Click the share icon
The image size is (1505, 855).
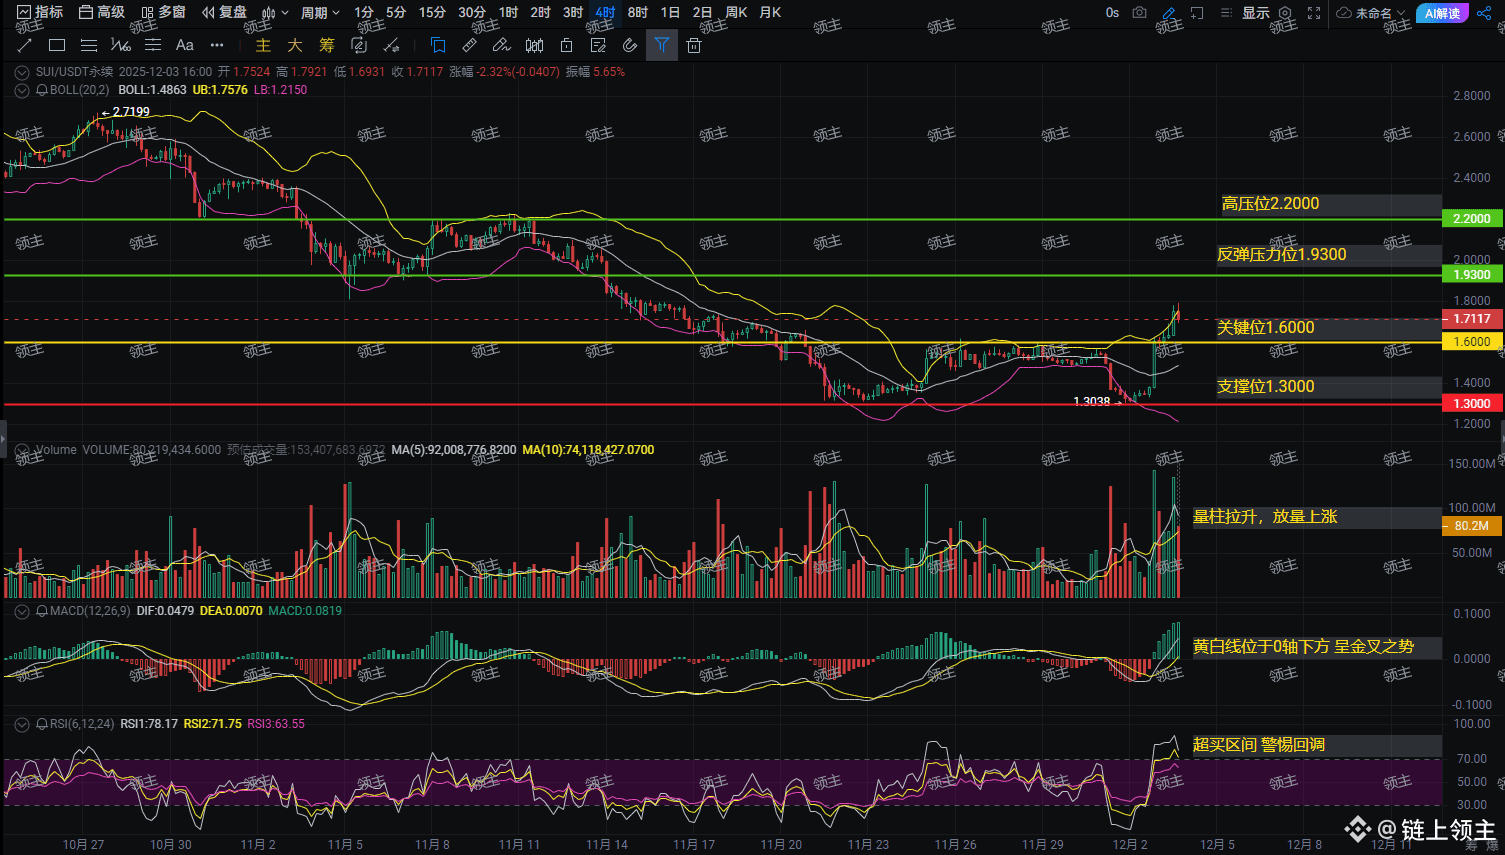click(1484, 13)
